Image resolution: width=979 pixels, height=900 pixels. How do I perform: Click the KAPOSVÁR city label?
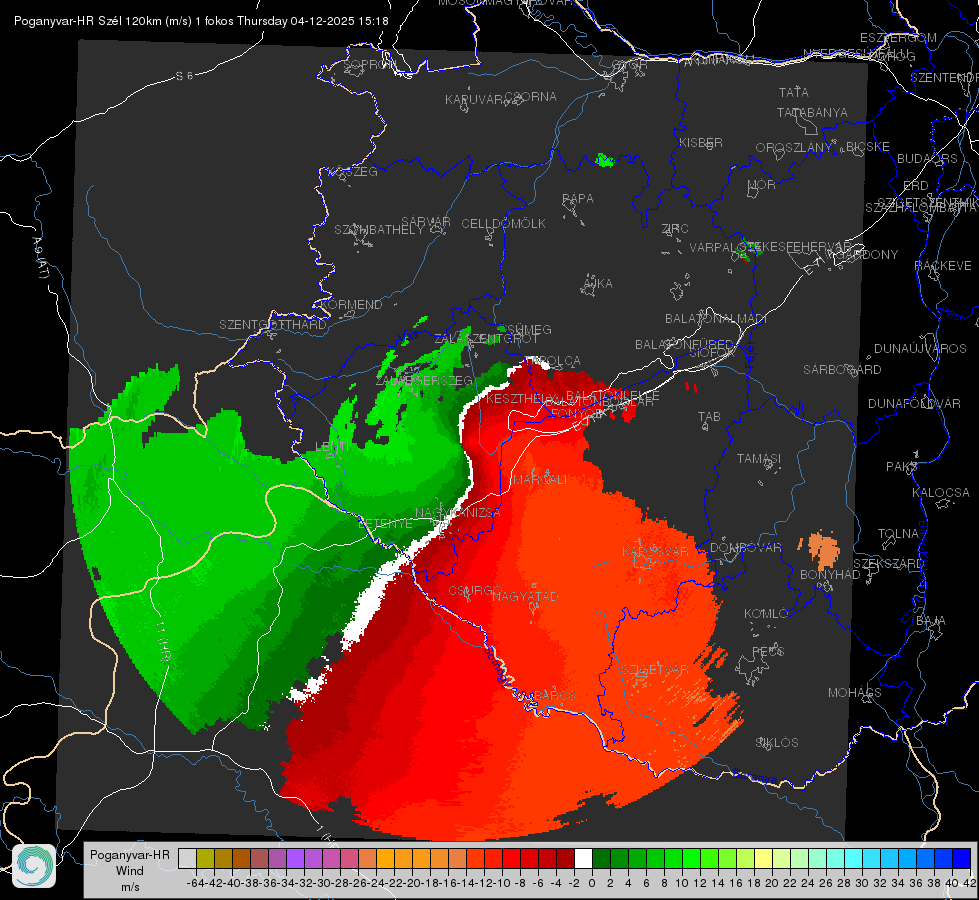click(x=655, y=551)
